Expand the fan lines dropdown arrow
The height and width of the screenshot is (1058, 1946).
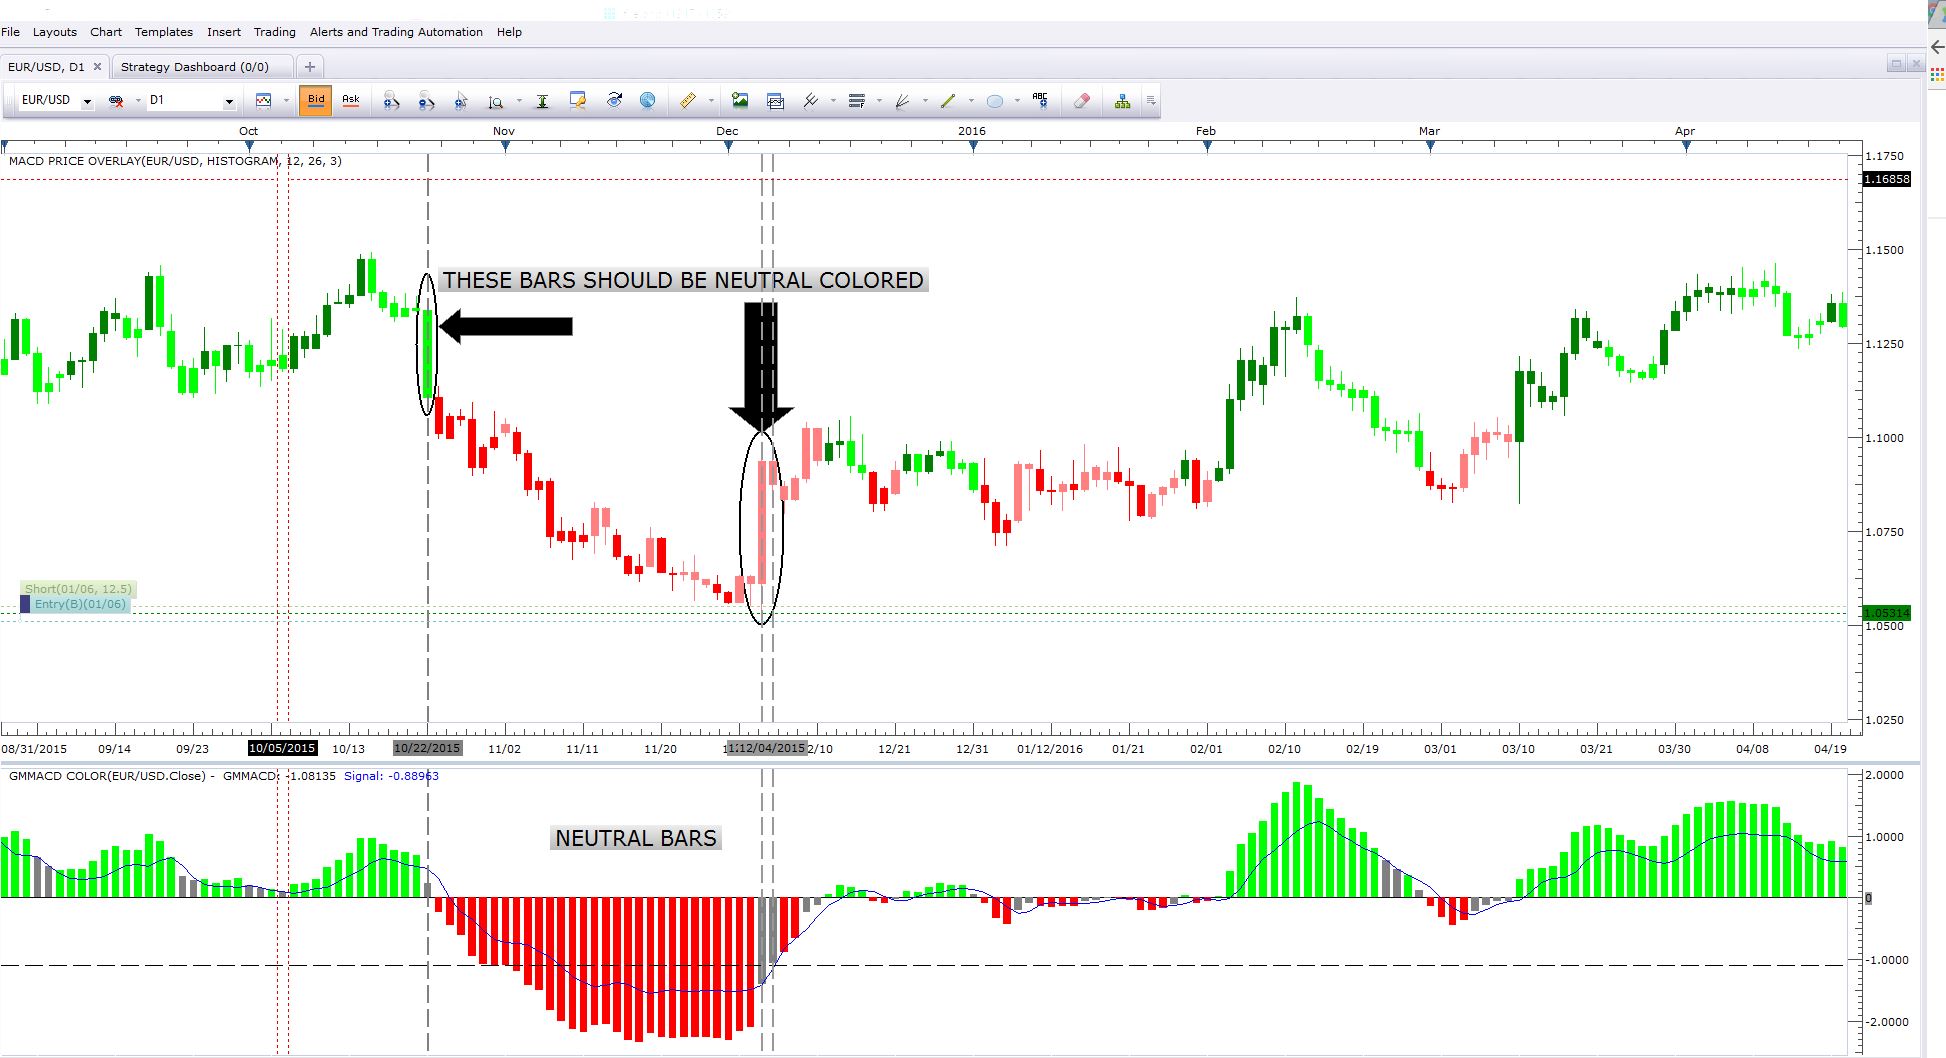pos(925,100)
